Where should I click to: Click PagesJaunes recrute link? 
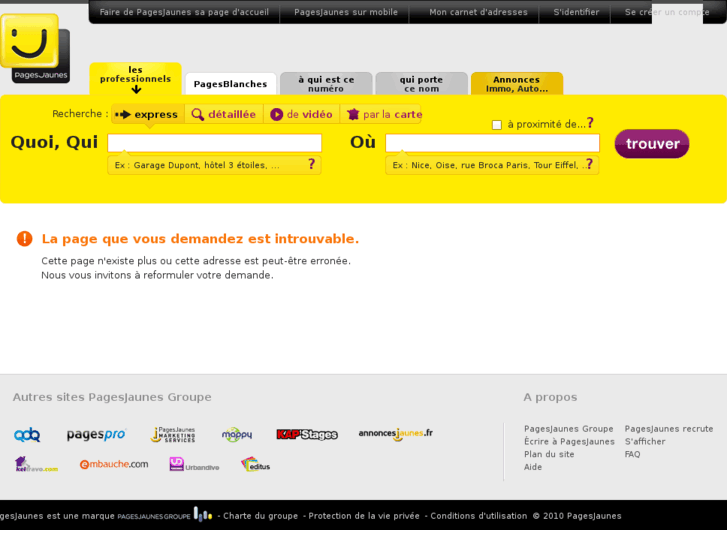pos(669,429)
